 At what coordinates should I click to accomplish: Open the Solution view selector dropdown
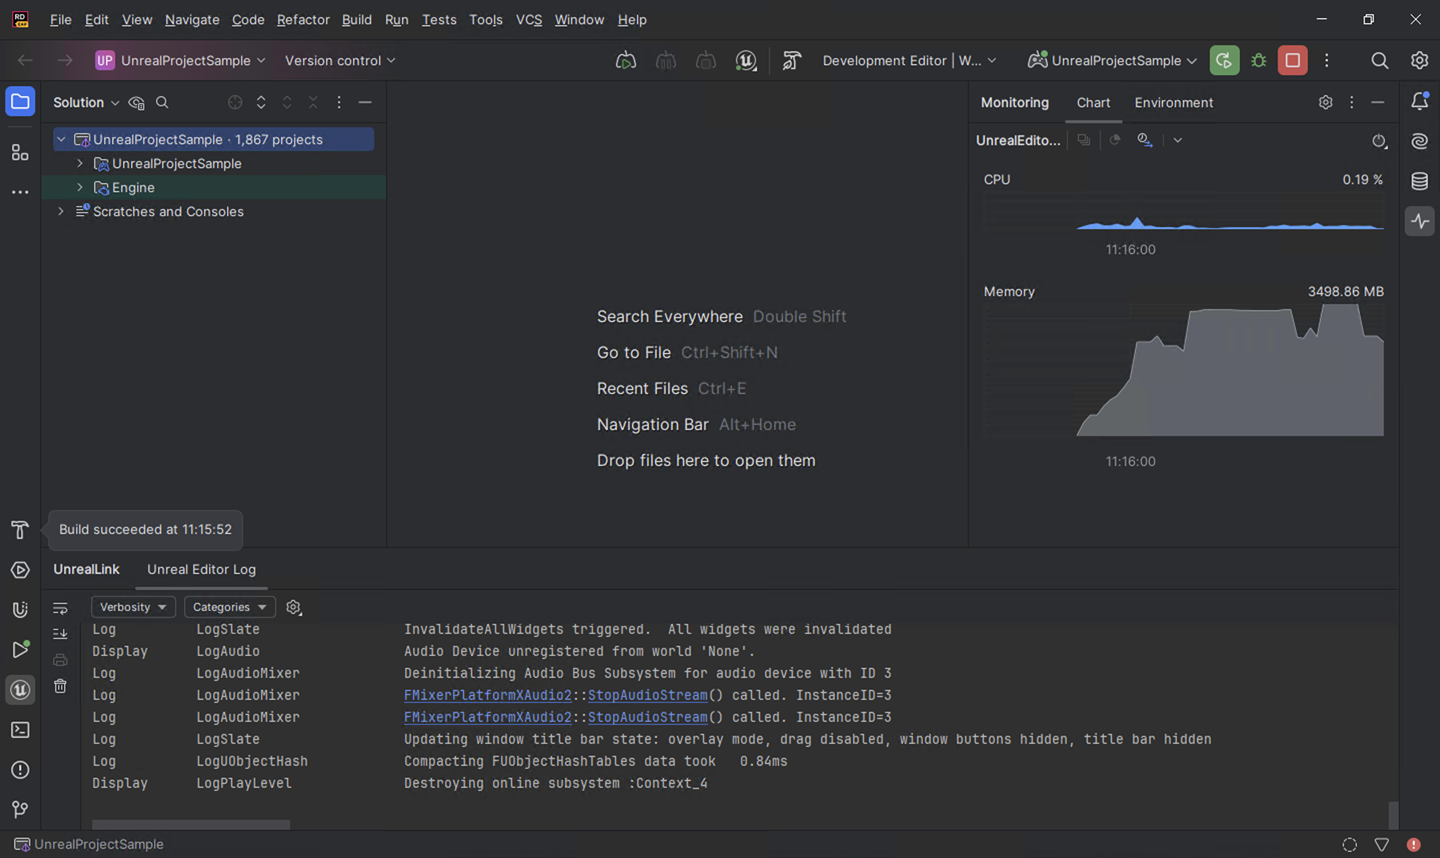tap(86, 103)
